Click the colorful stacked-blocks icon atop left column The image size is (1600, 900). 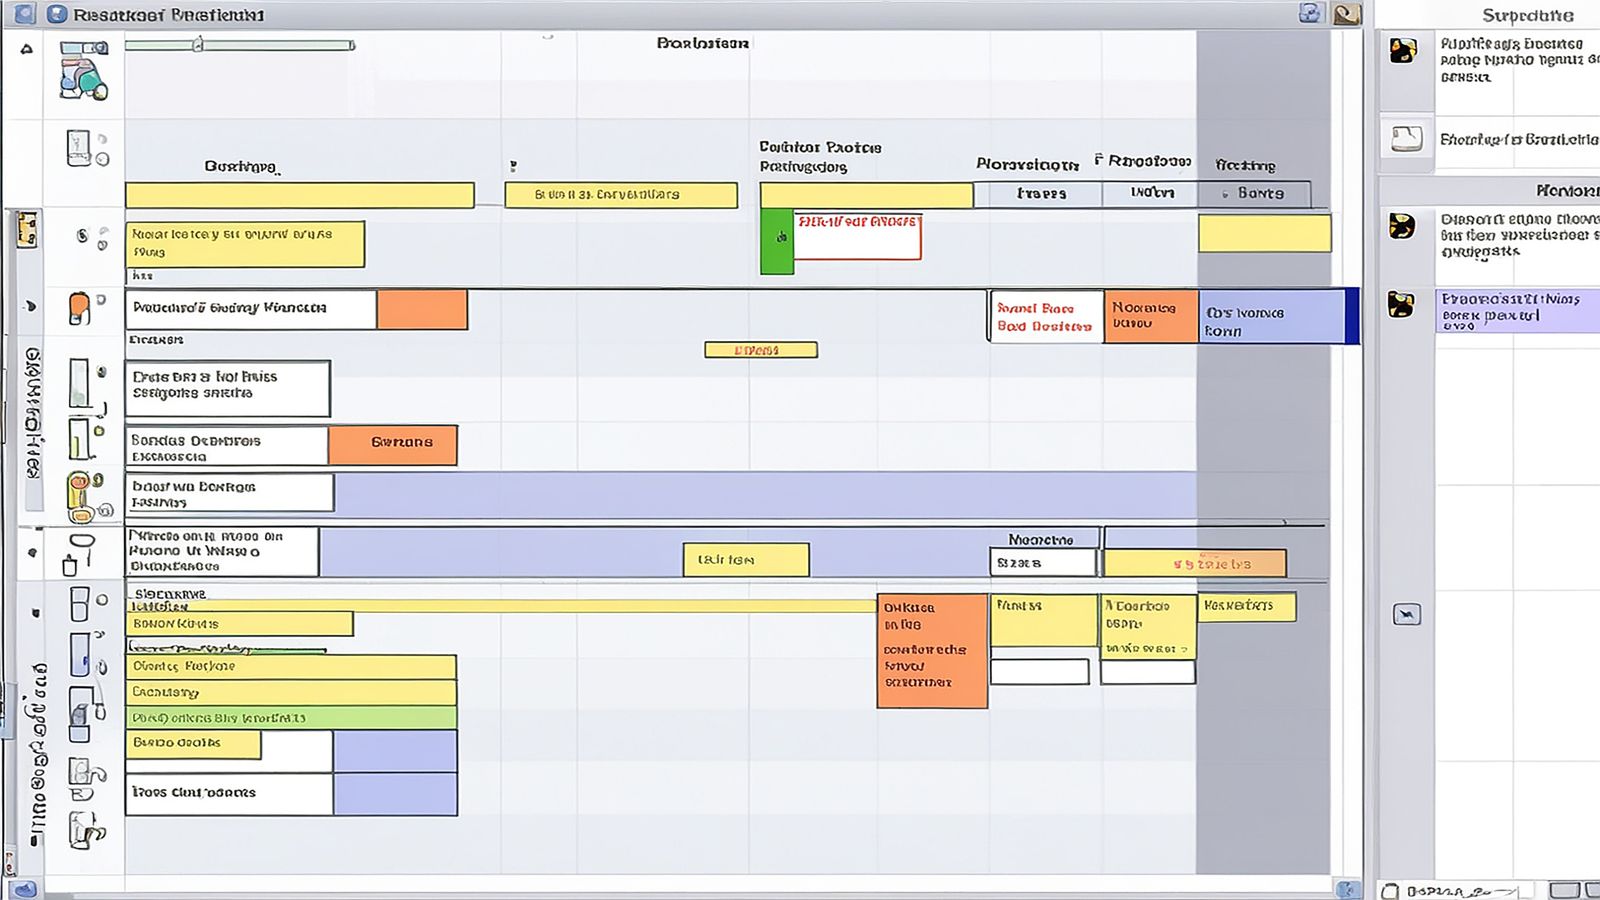[x=83, y=70]
